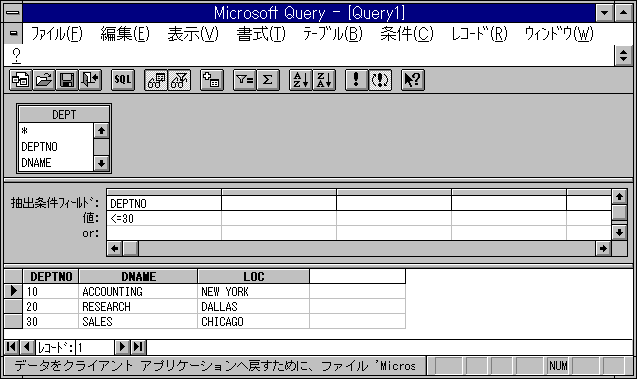Click the DNAME column header
Screen dimensions: 637x379
(138, 277)
